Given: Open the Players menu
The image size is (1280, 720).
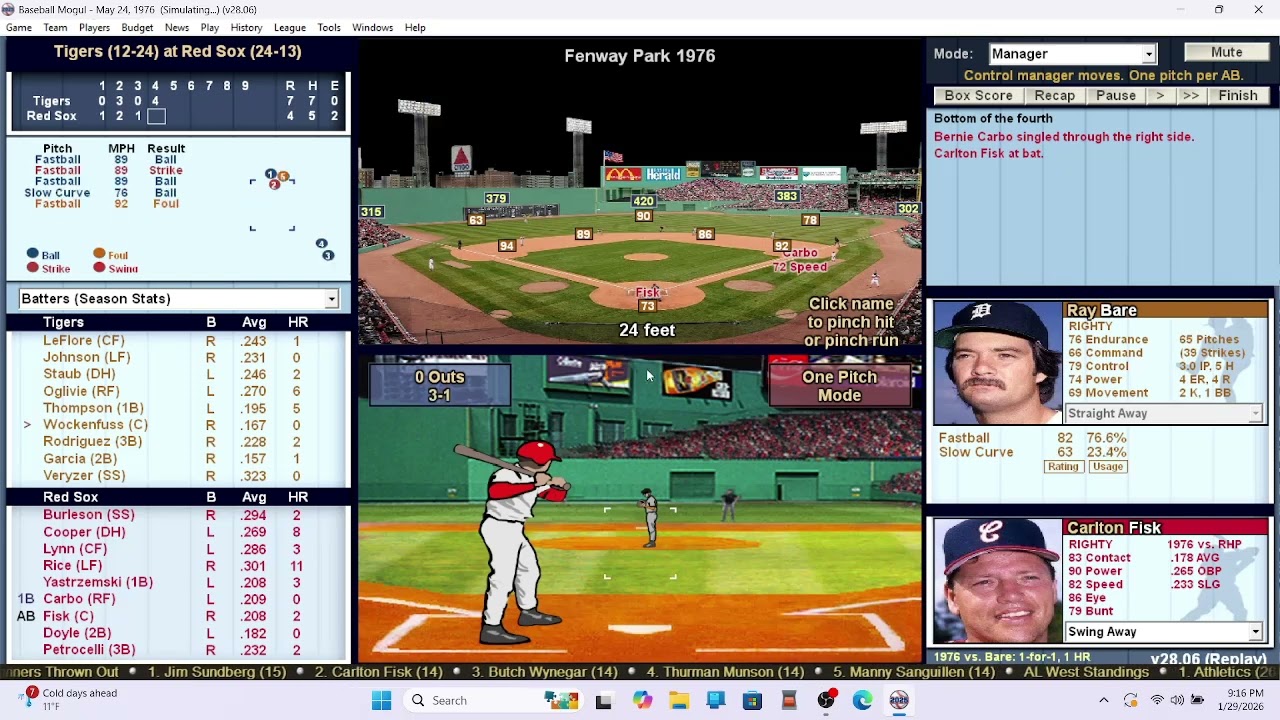Looking at the screenshot, I should point(94,27).
